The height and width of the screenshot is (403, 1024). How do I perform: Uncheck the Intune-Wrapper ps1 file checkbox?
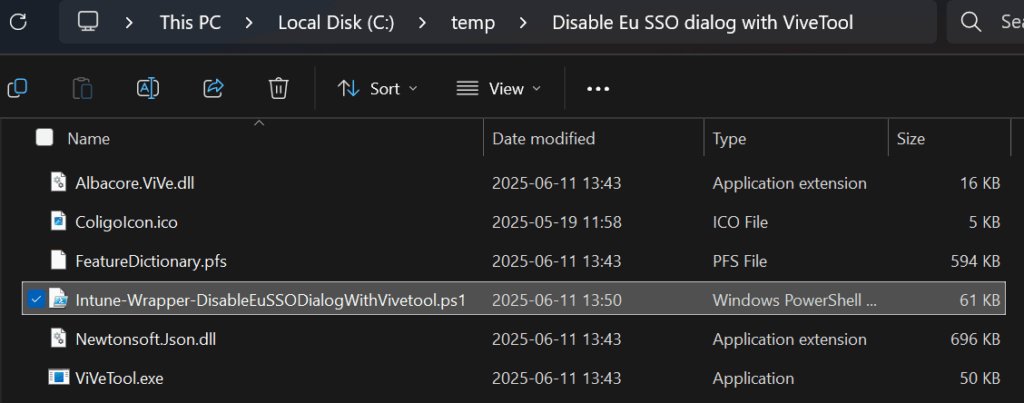point(36,299)
